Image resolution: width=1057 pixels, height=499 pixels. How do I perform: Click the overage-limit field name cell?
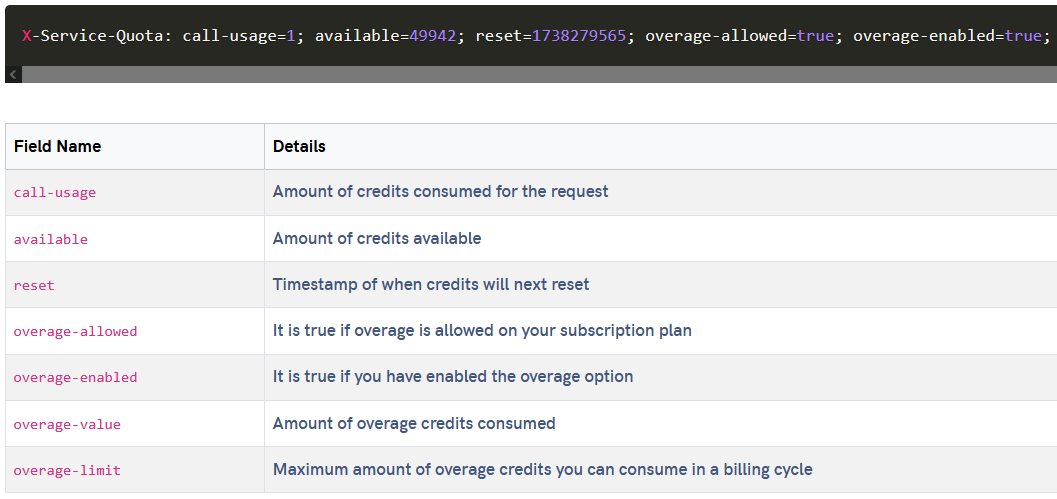click(x=135, y=470)
